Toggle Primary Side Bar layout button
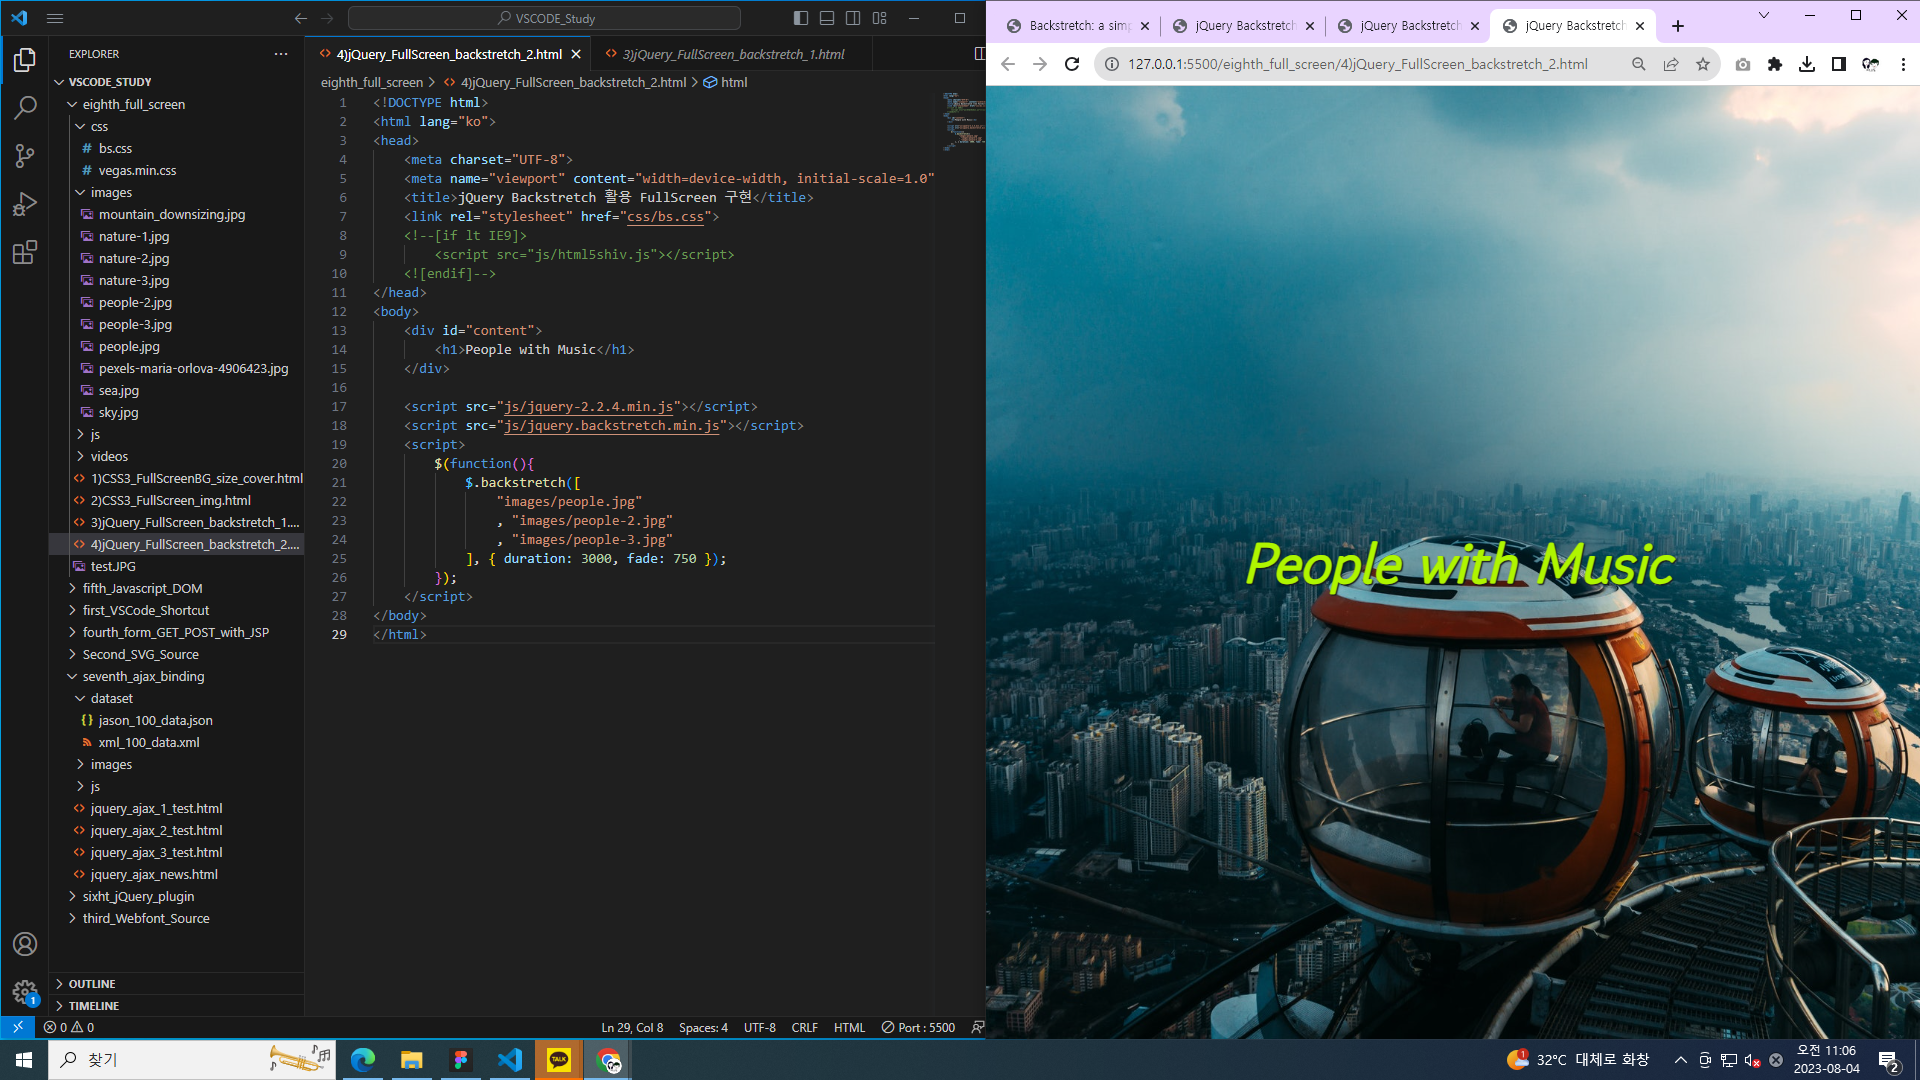The height and width of the screenshot is (1080, 1920). 801,18
